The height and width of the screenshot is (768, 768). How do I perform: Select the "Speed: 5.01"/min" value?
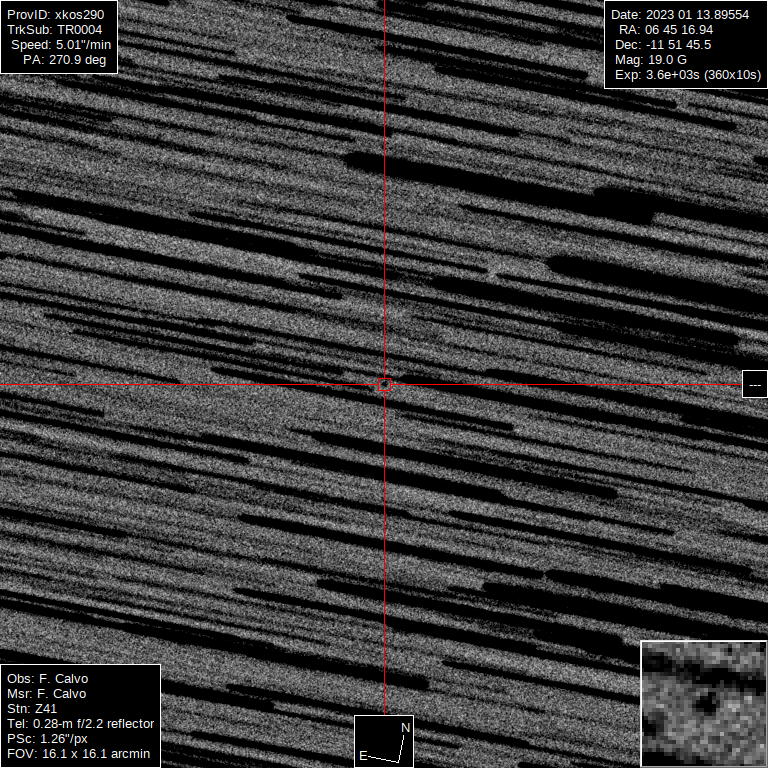point(61,45)
